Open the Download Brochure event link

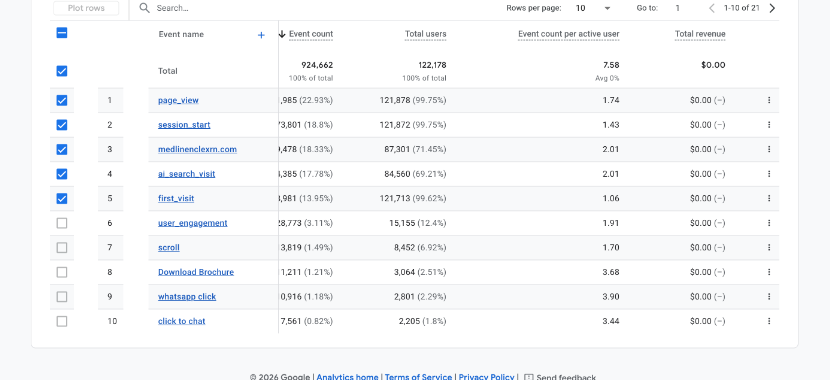[x=196, y=272]
